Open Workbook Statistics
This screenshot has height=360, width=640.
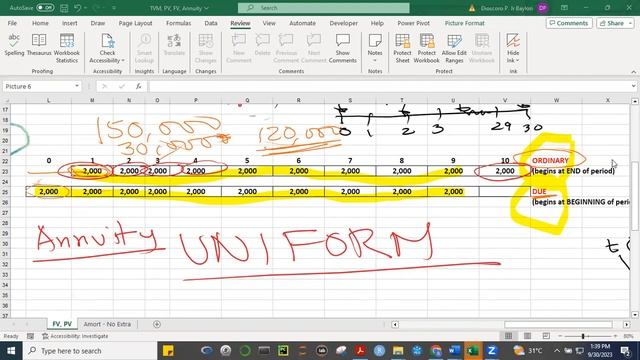[67, 48]
